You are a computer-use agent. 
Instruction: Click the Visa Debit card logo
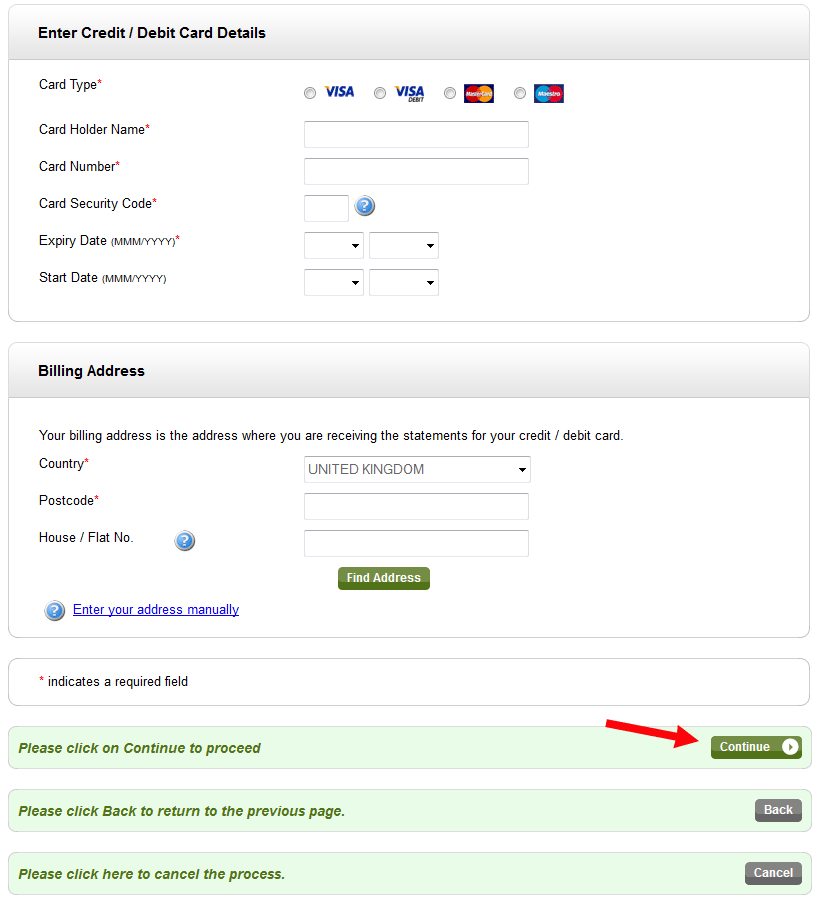coord(409,93)
